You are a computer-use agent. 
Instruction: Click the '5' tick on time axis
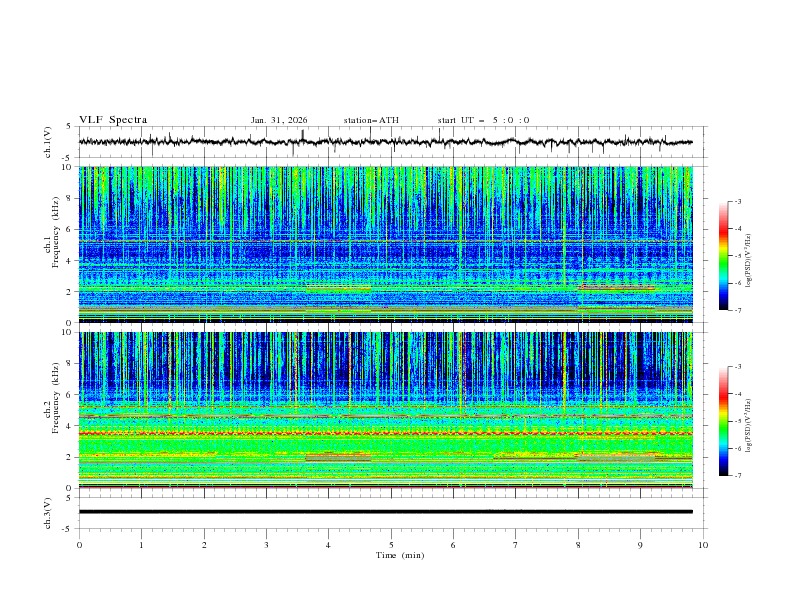coord(391,545)
